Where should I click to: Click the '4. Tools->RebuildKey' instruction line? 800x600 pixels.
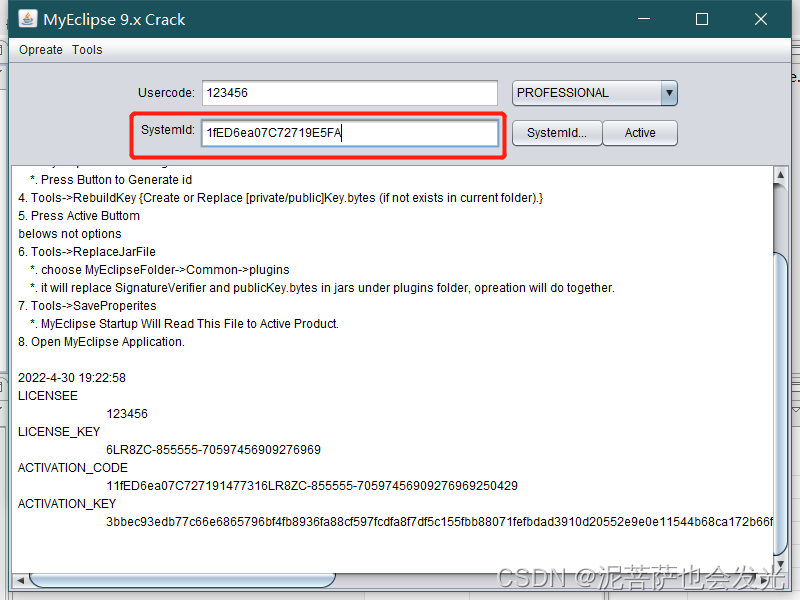[281, 198]
